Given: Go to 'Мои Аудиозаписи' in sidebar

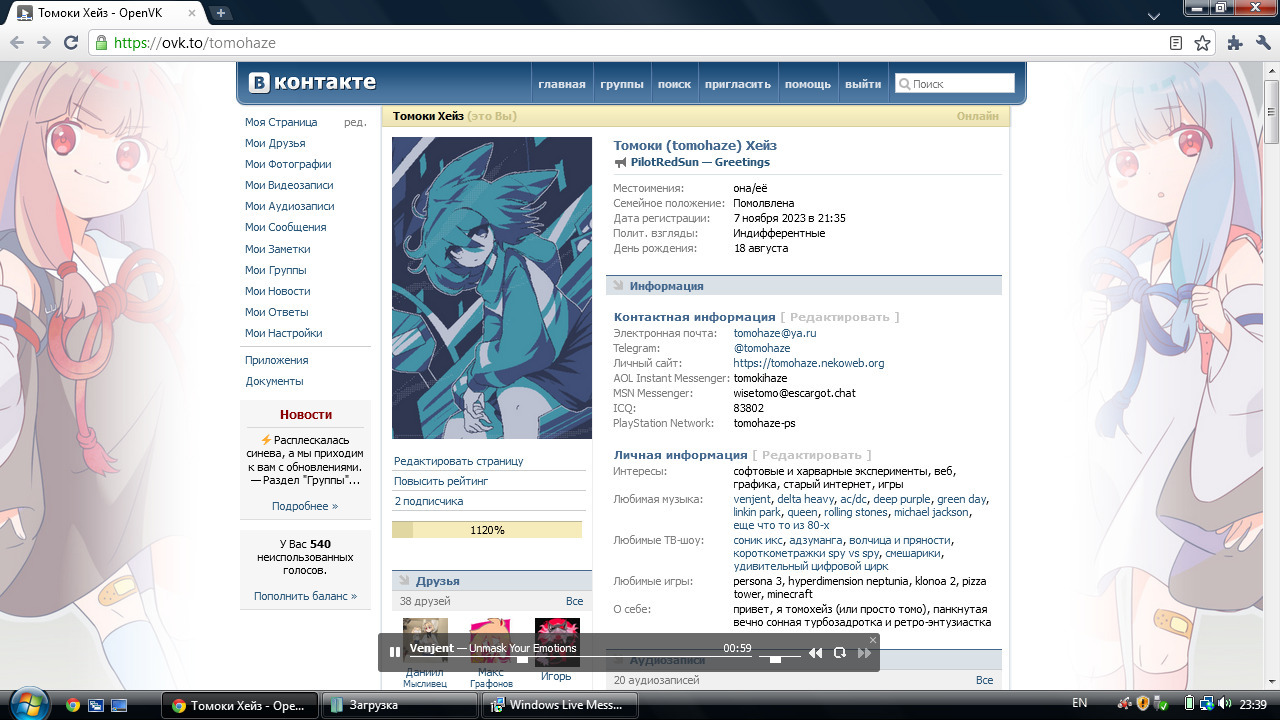Looking at the screenshot, I should click(x=290, y=206).
